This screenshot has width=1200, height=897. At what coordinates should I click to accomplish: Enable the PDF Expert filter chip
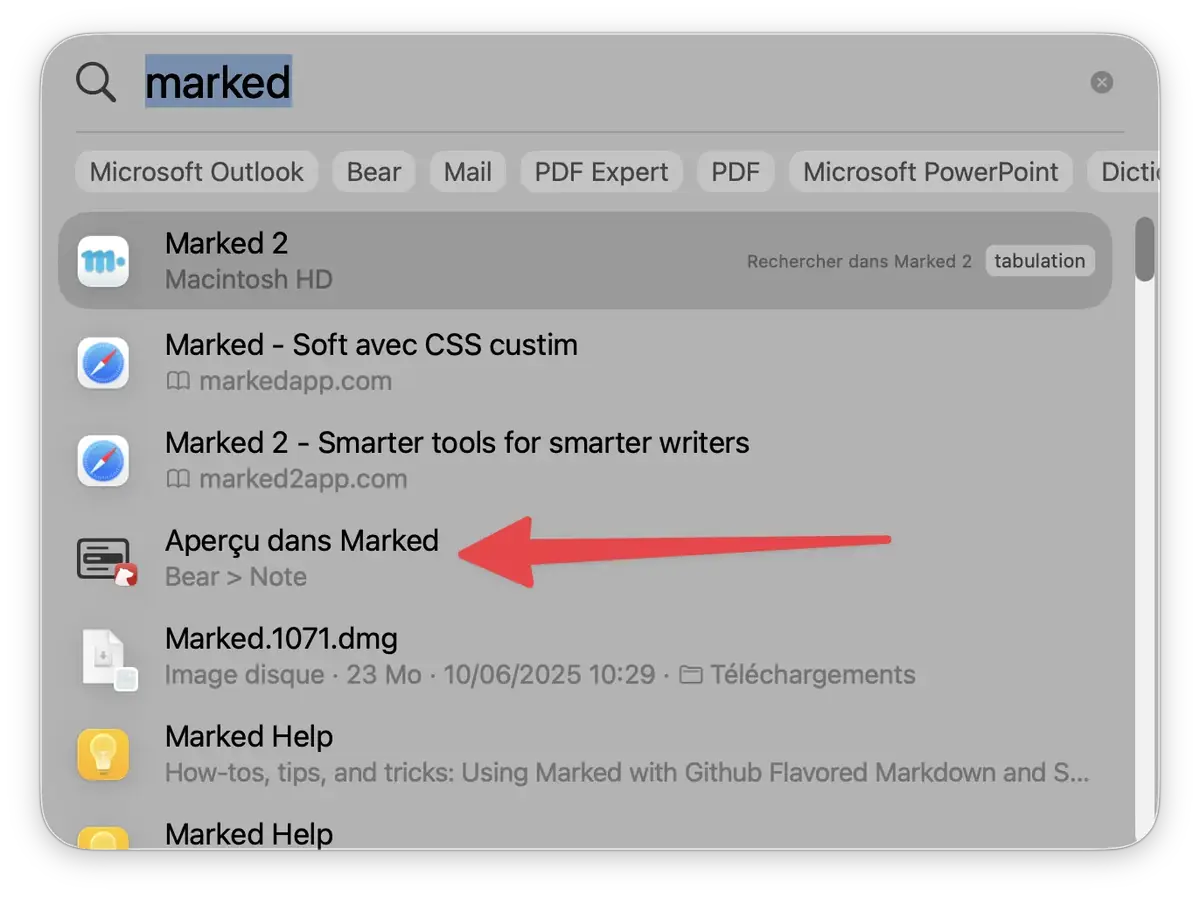(601, 171)
